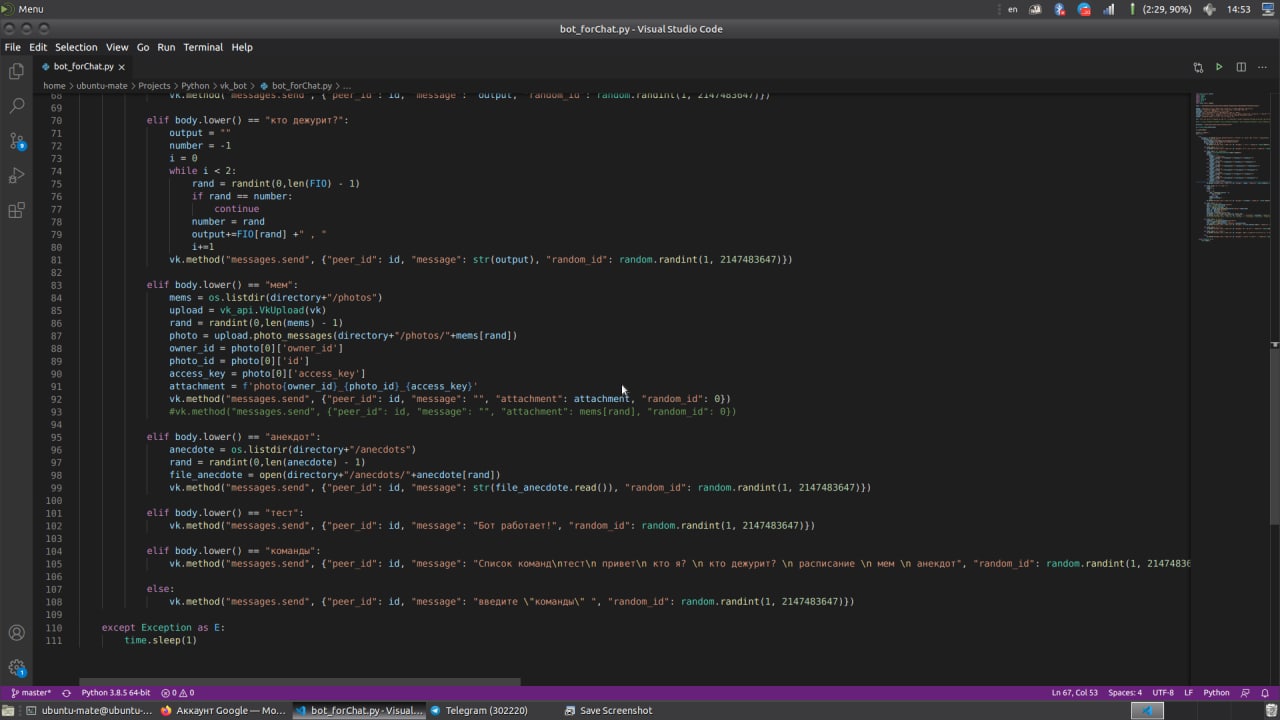The width and height of the screenshot is (1280, 720).
Task: Open the Explorer view in activity bar
Action: pos(16,71)
